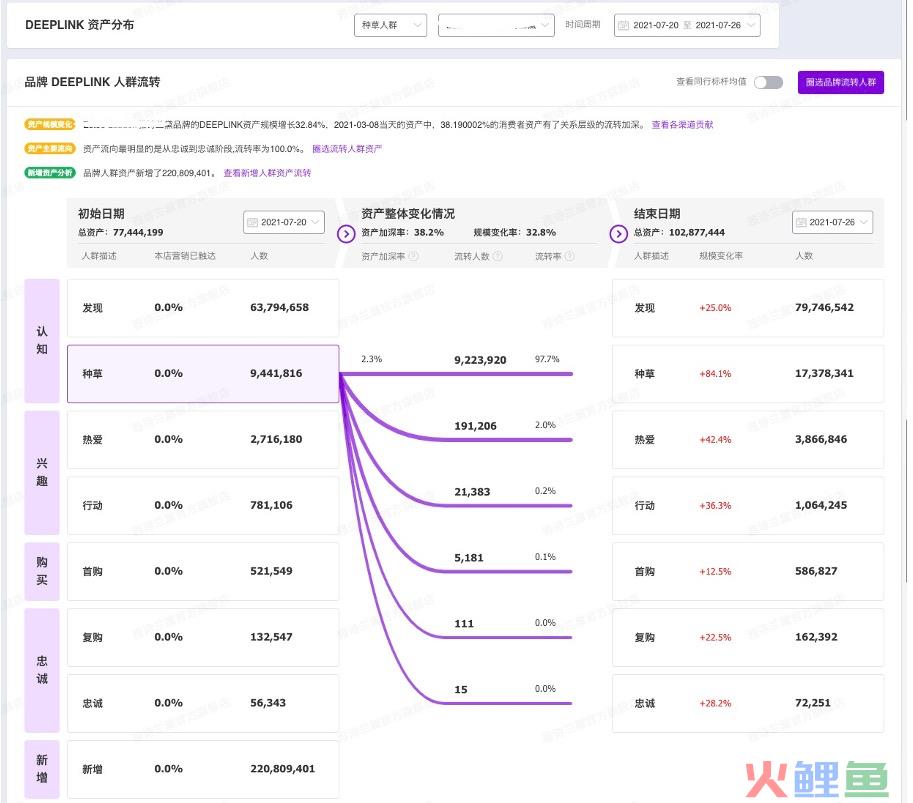Click the help icon next to 流转人数 column header
913x803 pixels.
498,256
